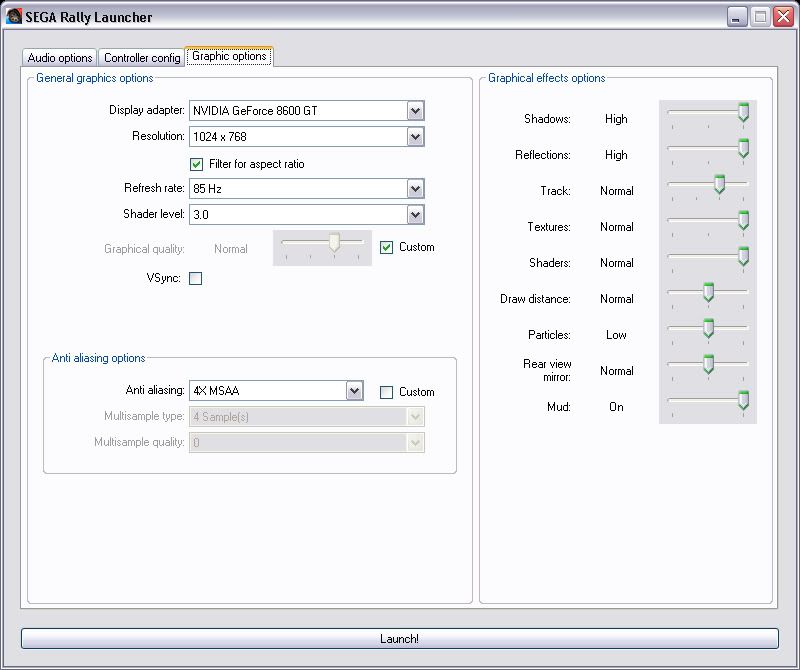The height and width of the screenshot is (670, 800).
Task: Minimize the SEGA Rally Launcher window
Action: [736, 17]
